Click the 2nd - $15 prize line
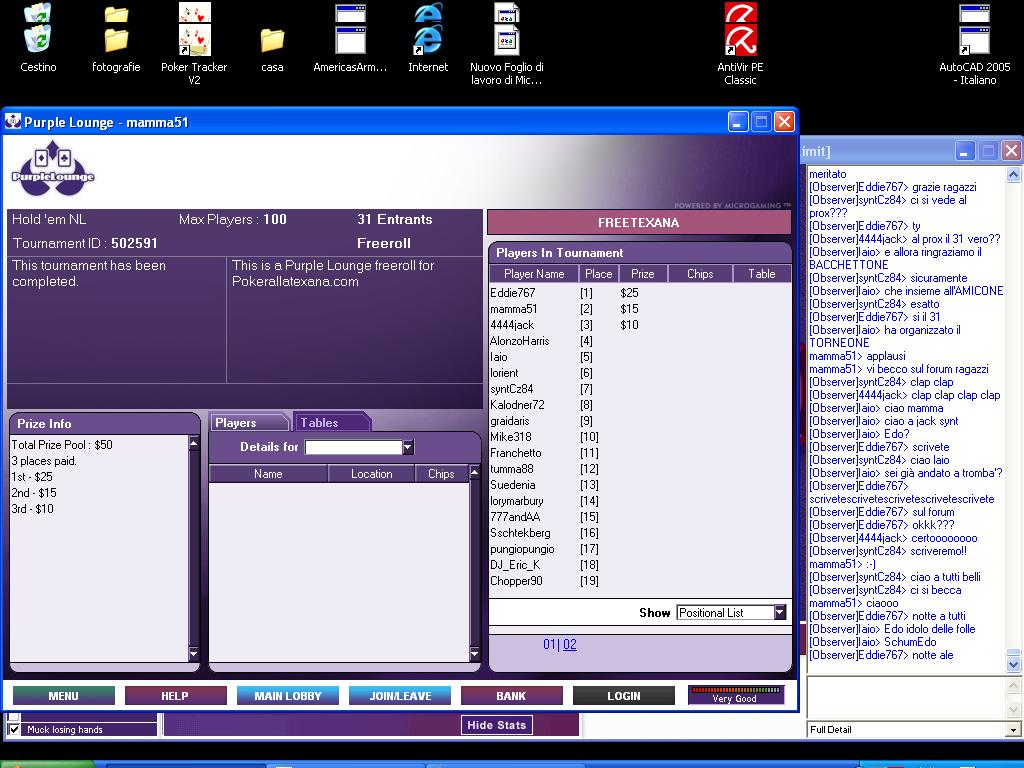Viewport: 1024px width, 768px height. (34, 493)
